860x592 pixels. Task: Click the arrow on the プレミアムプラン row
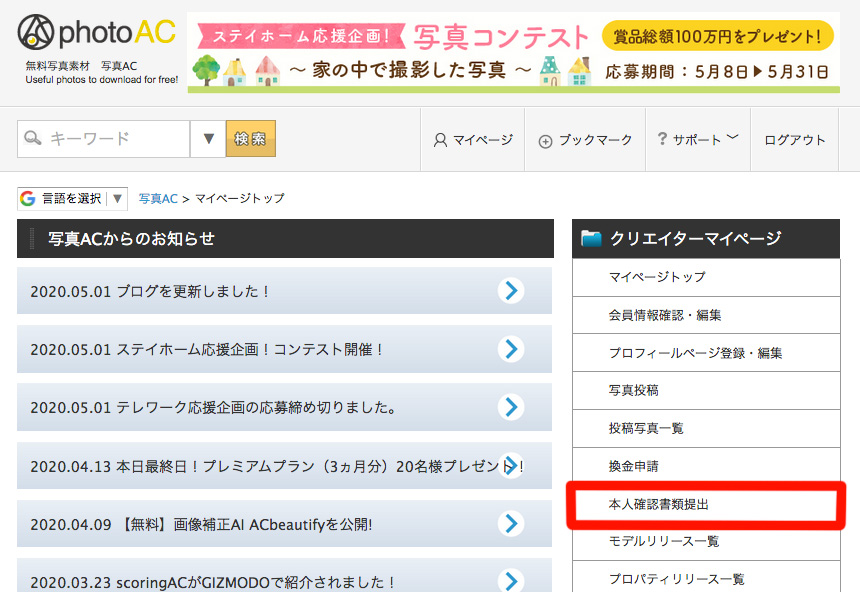(x=511, y=465)
